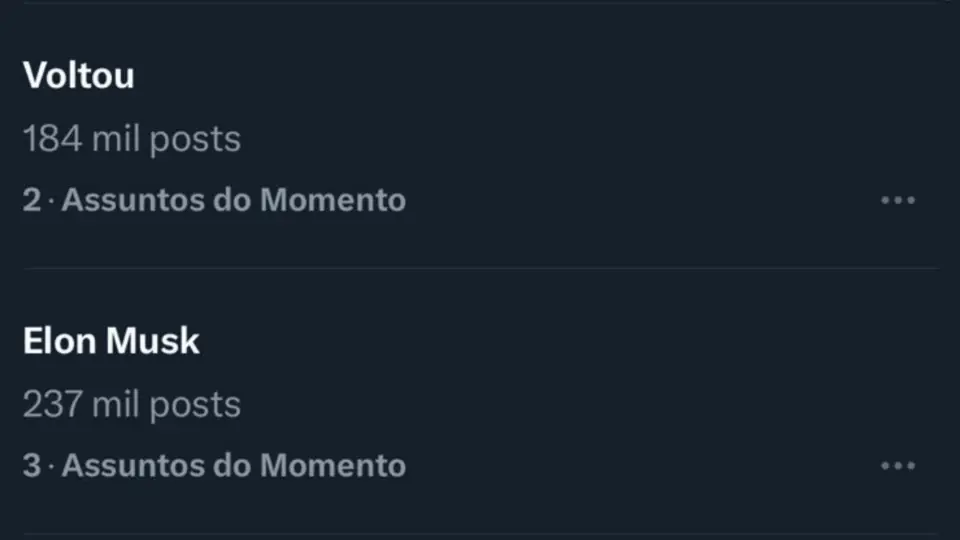The width and height of the screenshot is (960, 540).
Task: Open more options for the Voltou trend
Action: coord(897,201)
